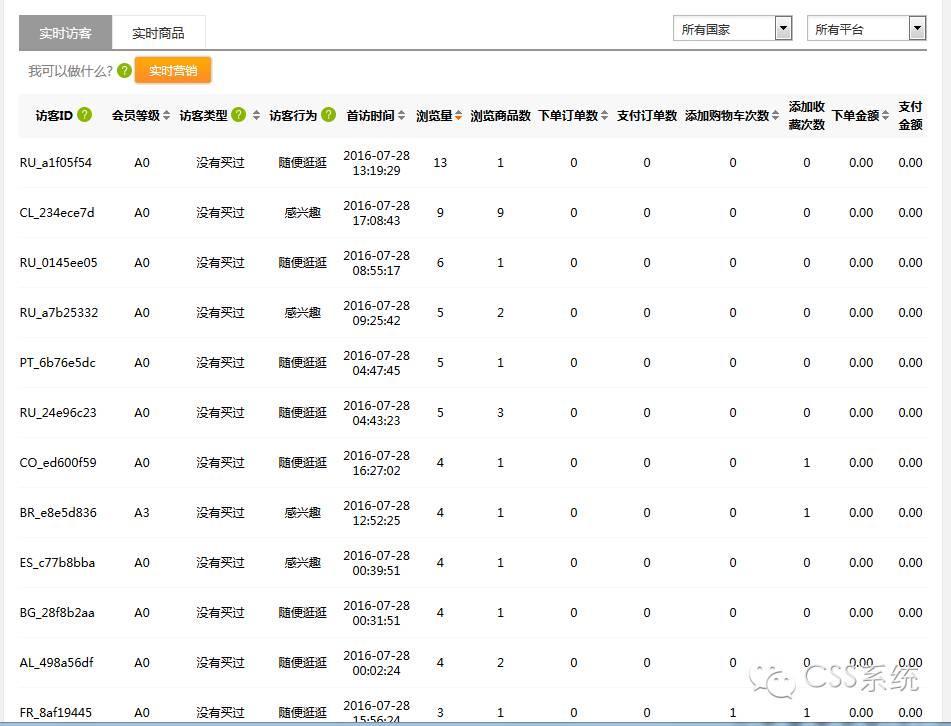951x726 pixels.
Task: Click the help icon beside 访客行为
Action: (328, 115)
